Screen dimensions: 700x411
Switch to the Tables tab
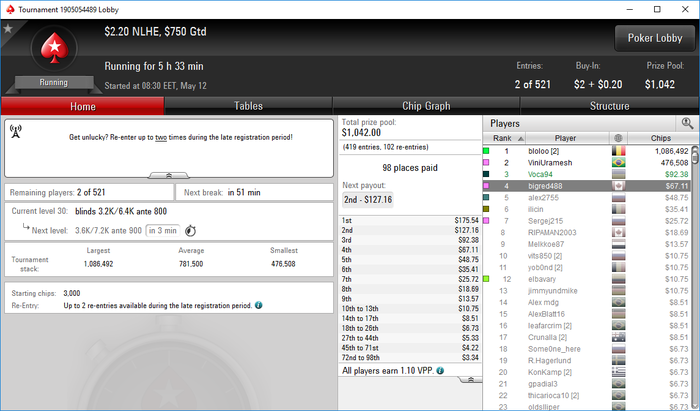click(x=248, y=106)
